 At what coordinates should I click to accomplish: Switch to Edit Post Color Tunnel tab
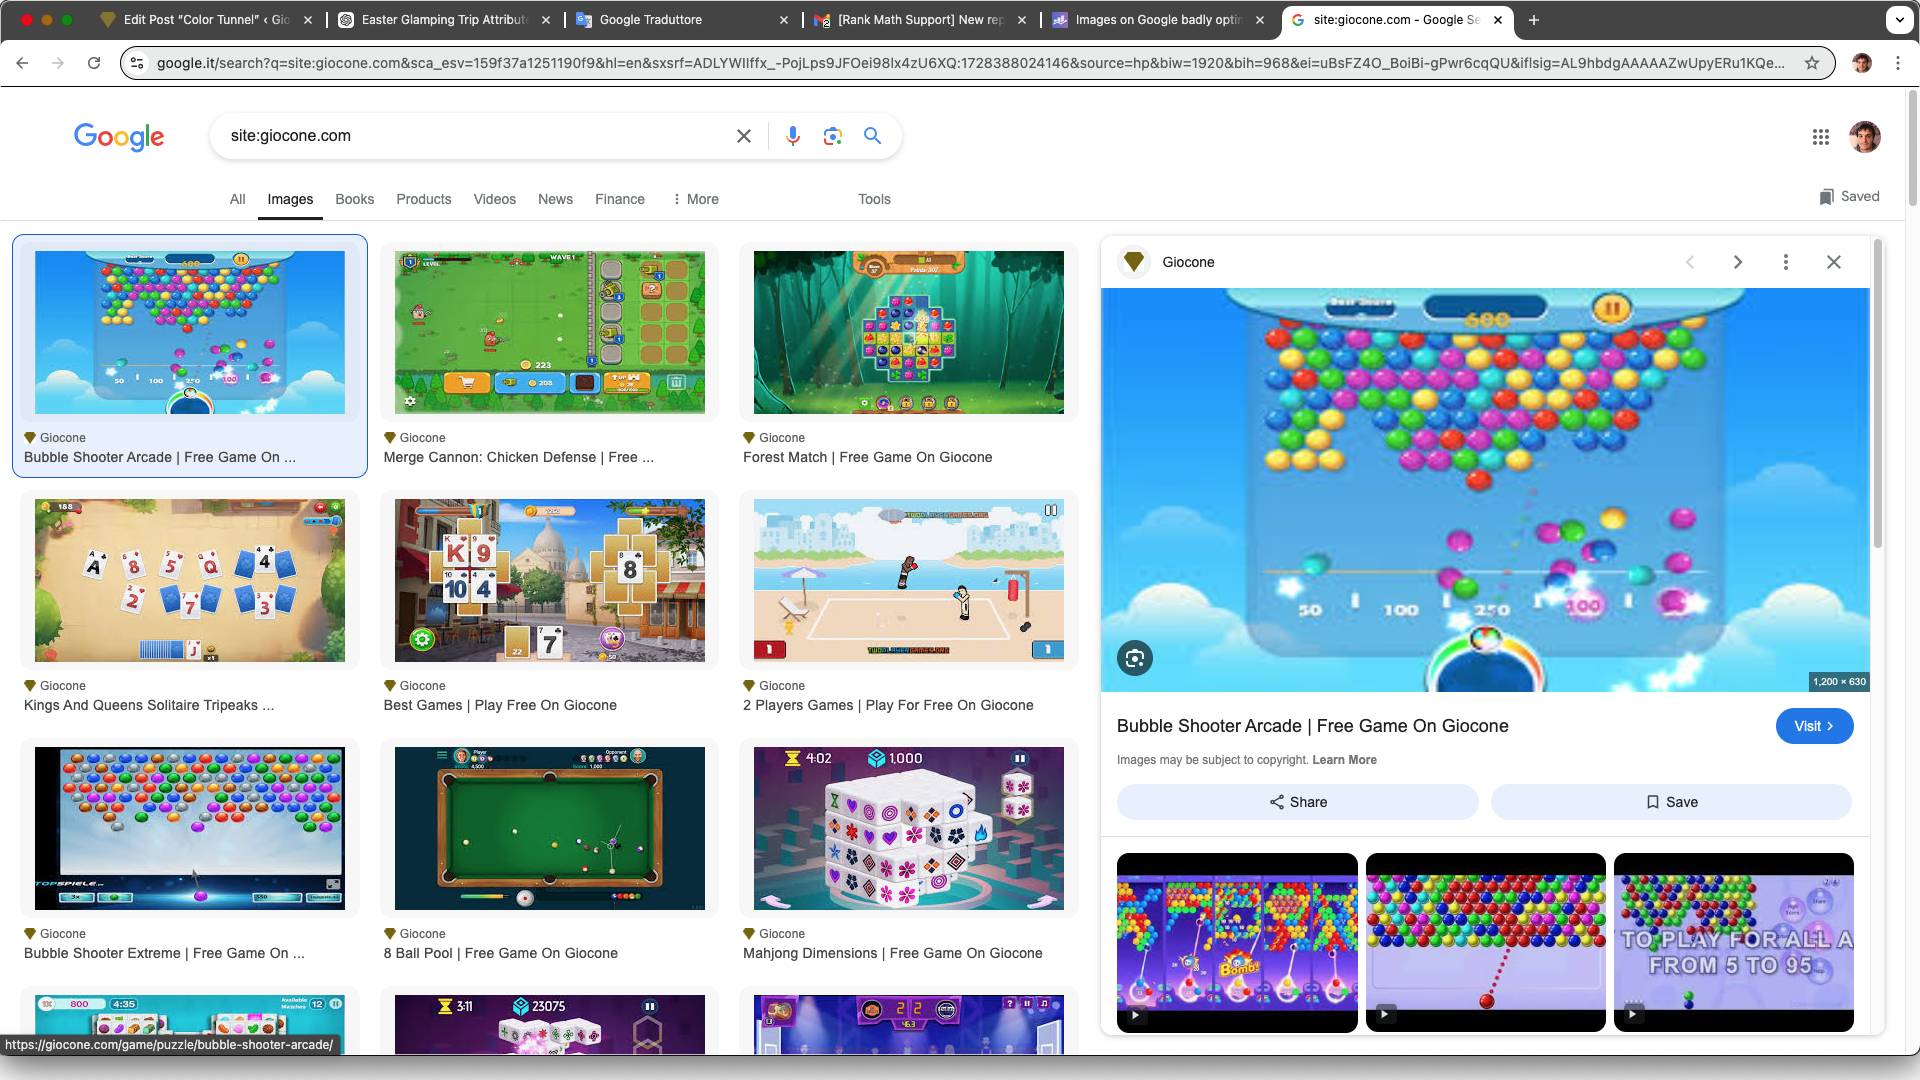click(x=205, y=20)
